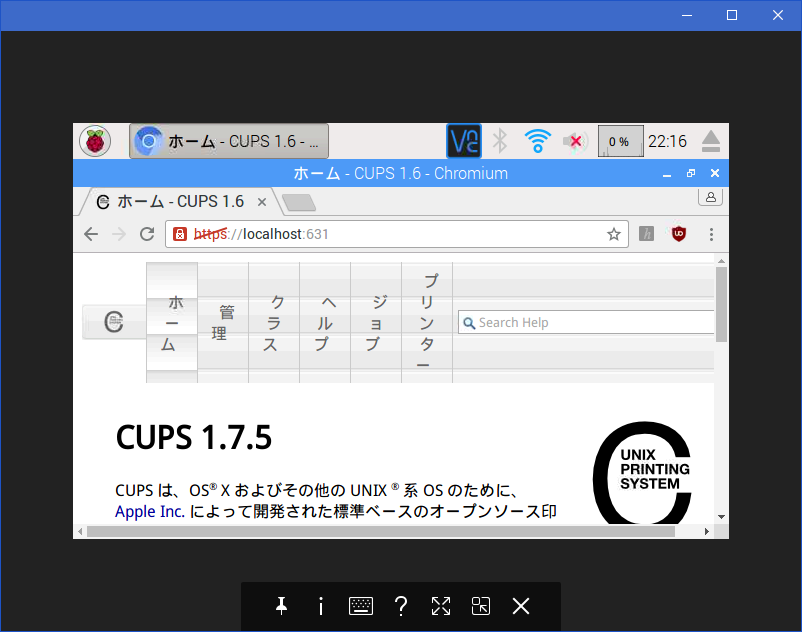This screenshot has width=802, height=632.
Task: Click the VNC server tray icon
Action: coord(464,141)
